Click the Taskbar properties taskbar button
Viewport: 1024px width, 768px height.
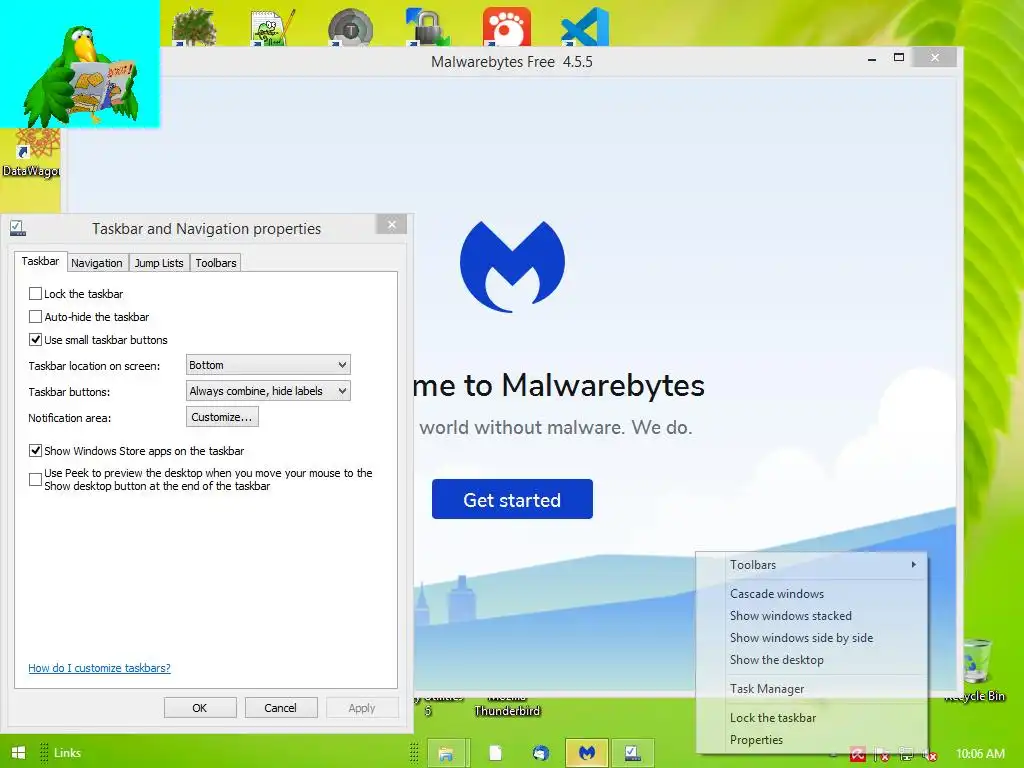click(x=633, y=754)
